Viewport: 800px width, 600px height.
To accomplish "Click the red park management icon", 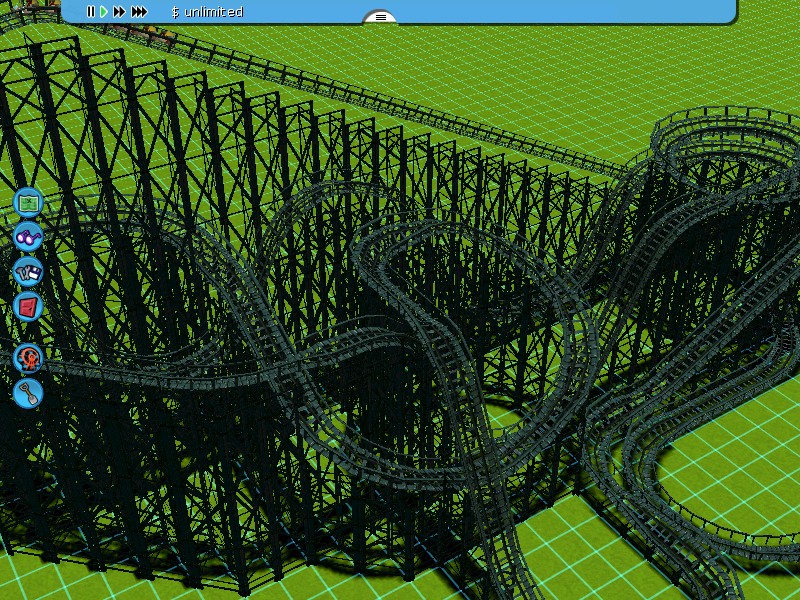I will 28,306.
